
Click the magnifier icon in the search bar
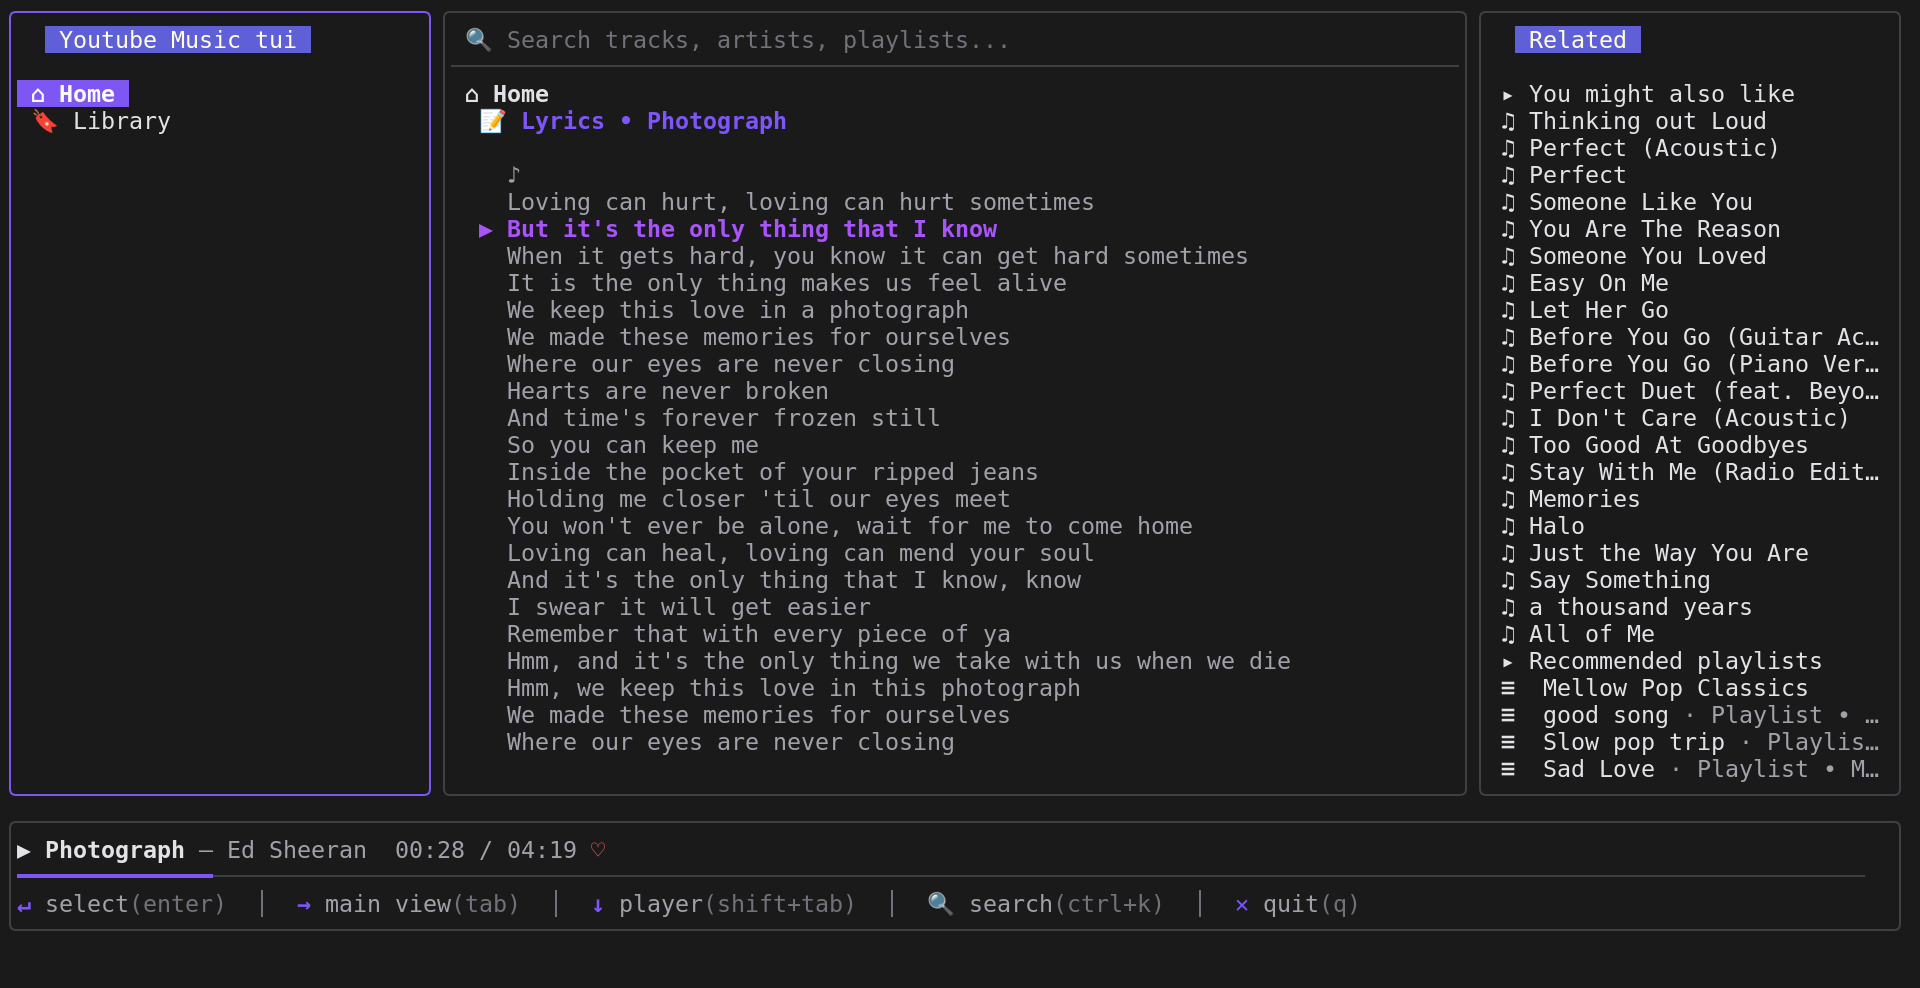click(x=478, y=40)
